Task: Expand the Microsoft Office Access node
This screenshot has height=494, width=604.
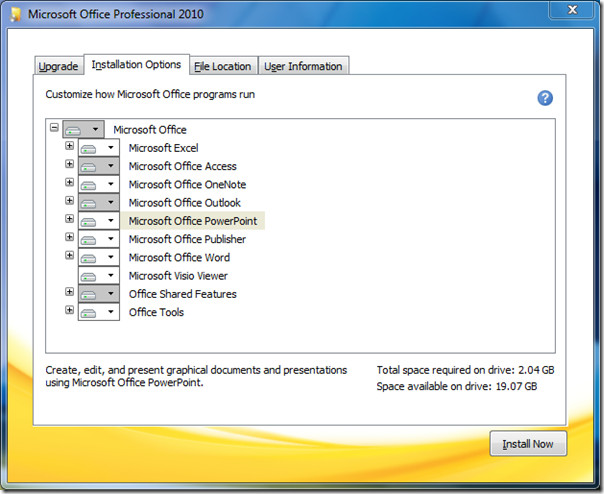Action: pyautogui.click(x=69, y=164)
